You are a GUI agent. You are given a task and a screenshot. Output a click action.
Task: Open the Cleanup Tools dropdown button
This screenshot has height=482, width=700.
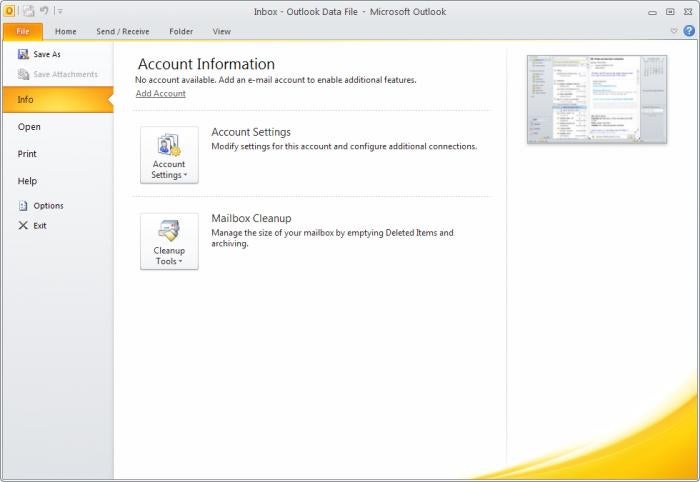pyautogui.click(x=169, y=241)
